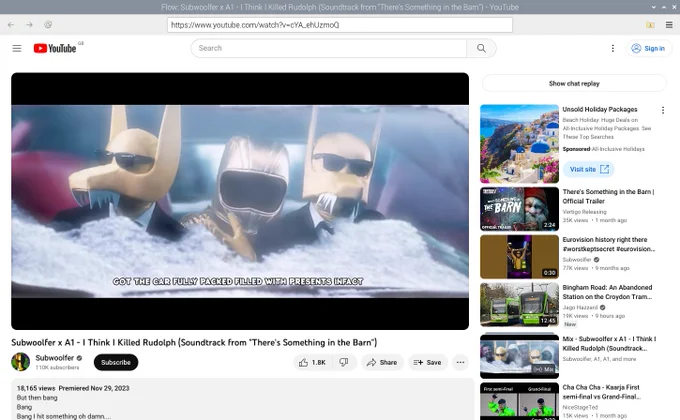Open Eurovision history right there video thumbnail
The height and width of the screenshot is (420, 680).
tap(519, 257)
